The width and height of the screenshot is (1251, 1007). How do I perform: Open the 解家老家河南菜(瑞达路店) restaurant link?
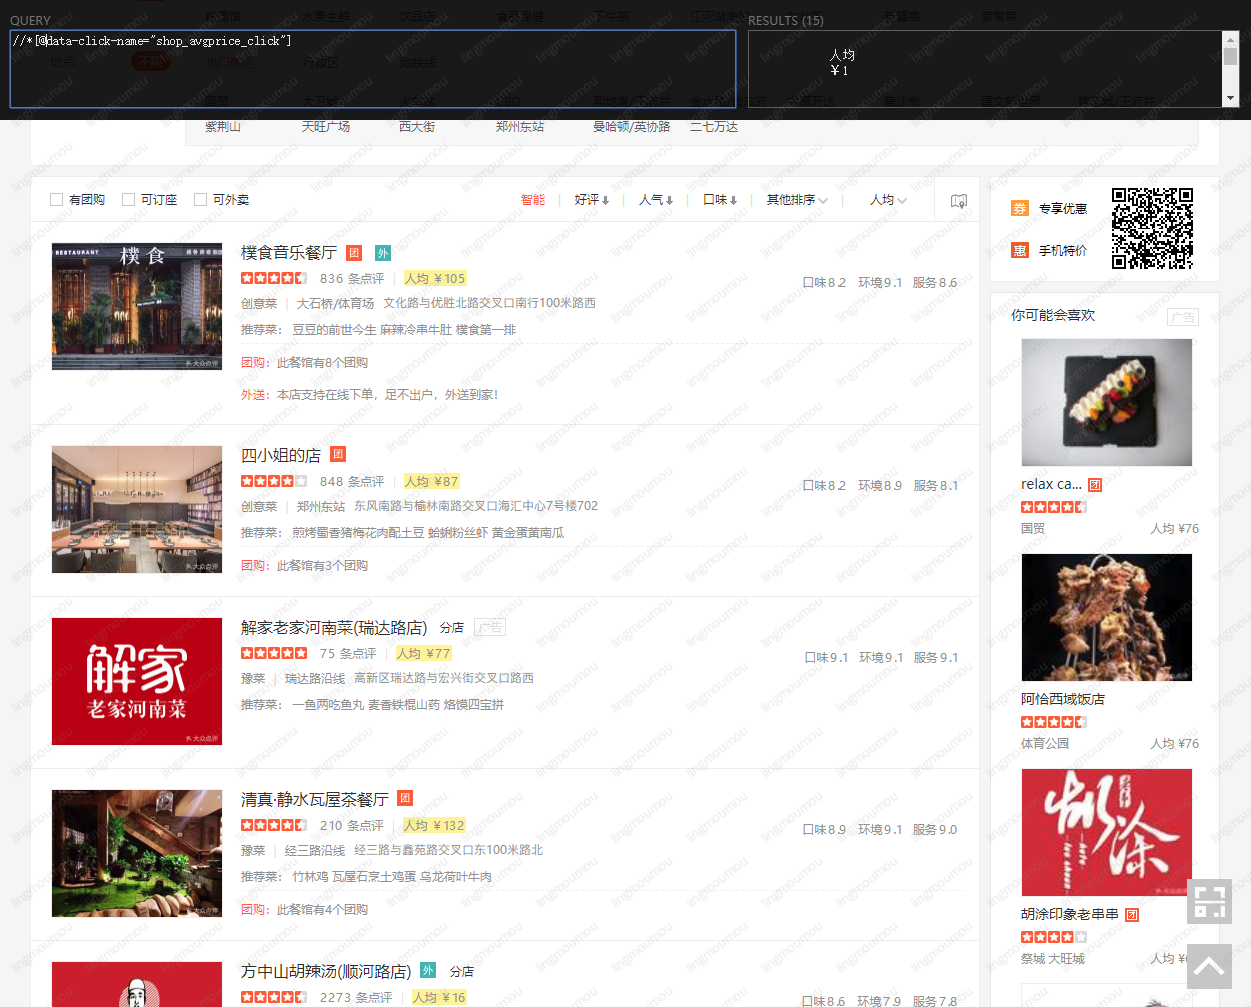[334, 628]
